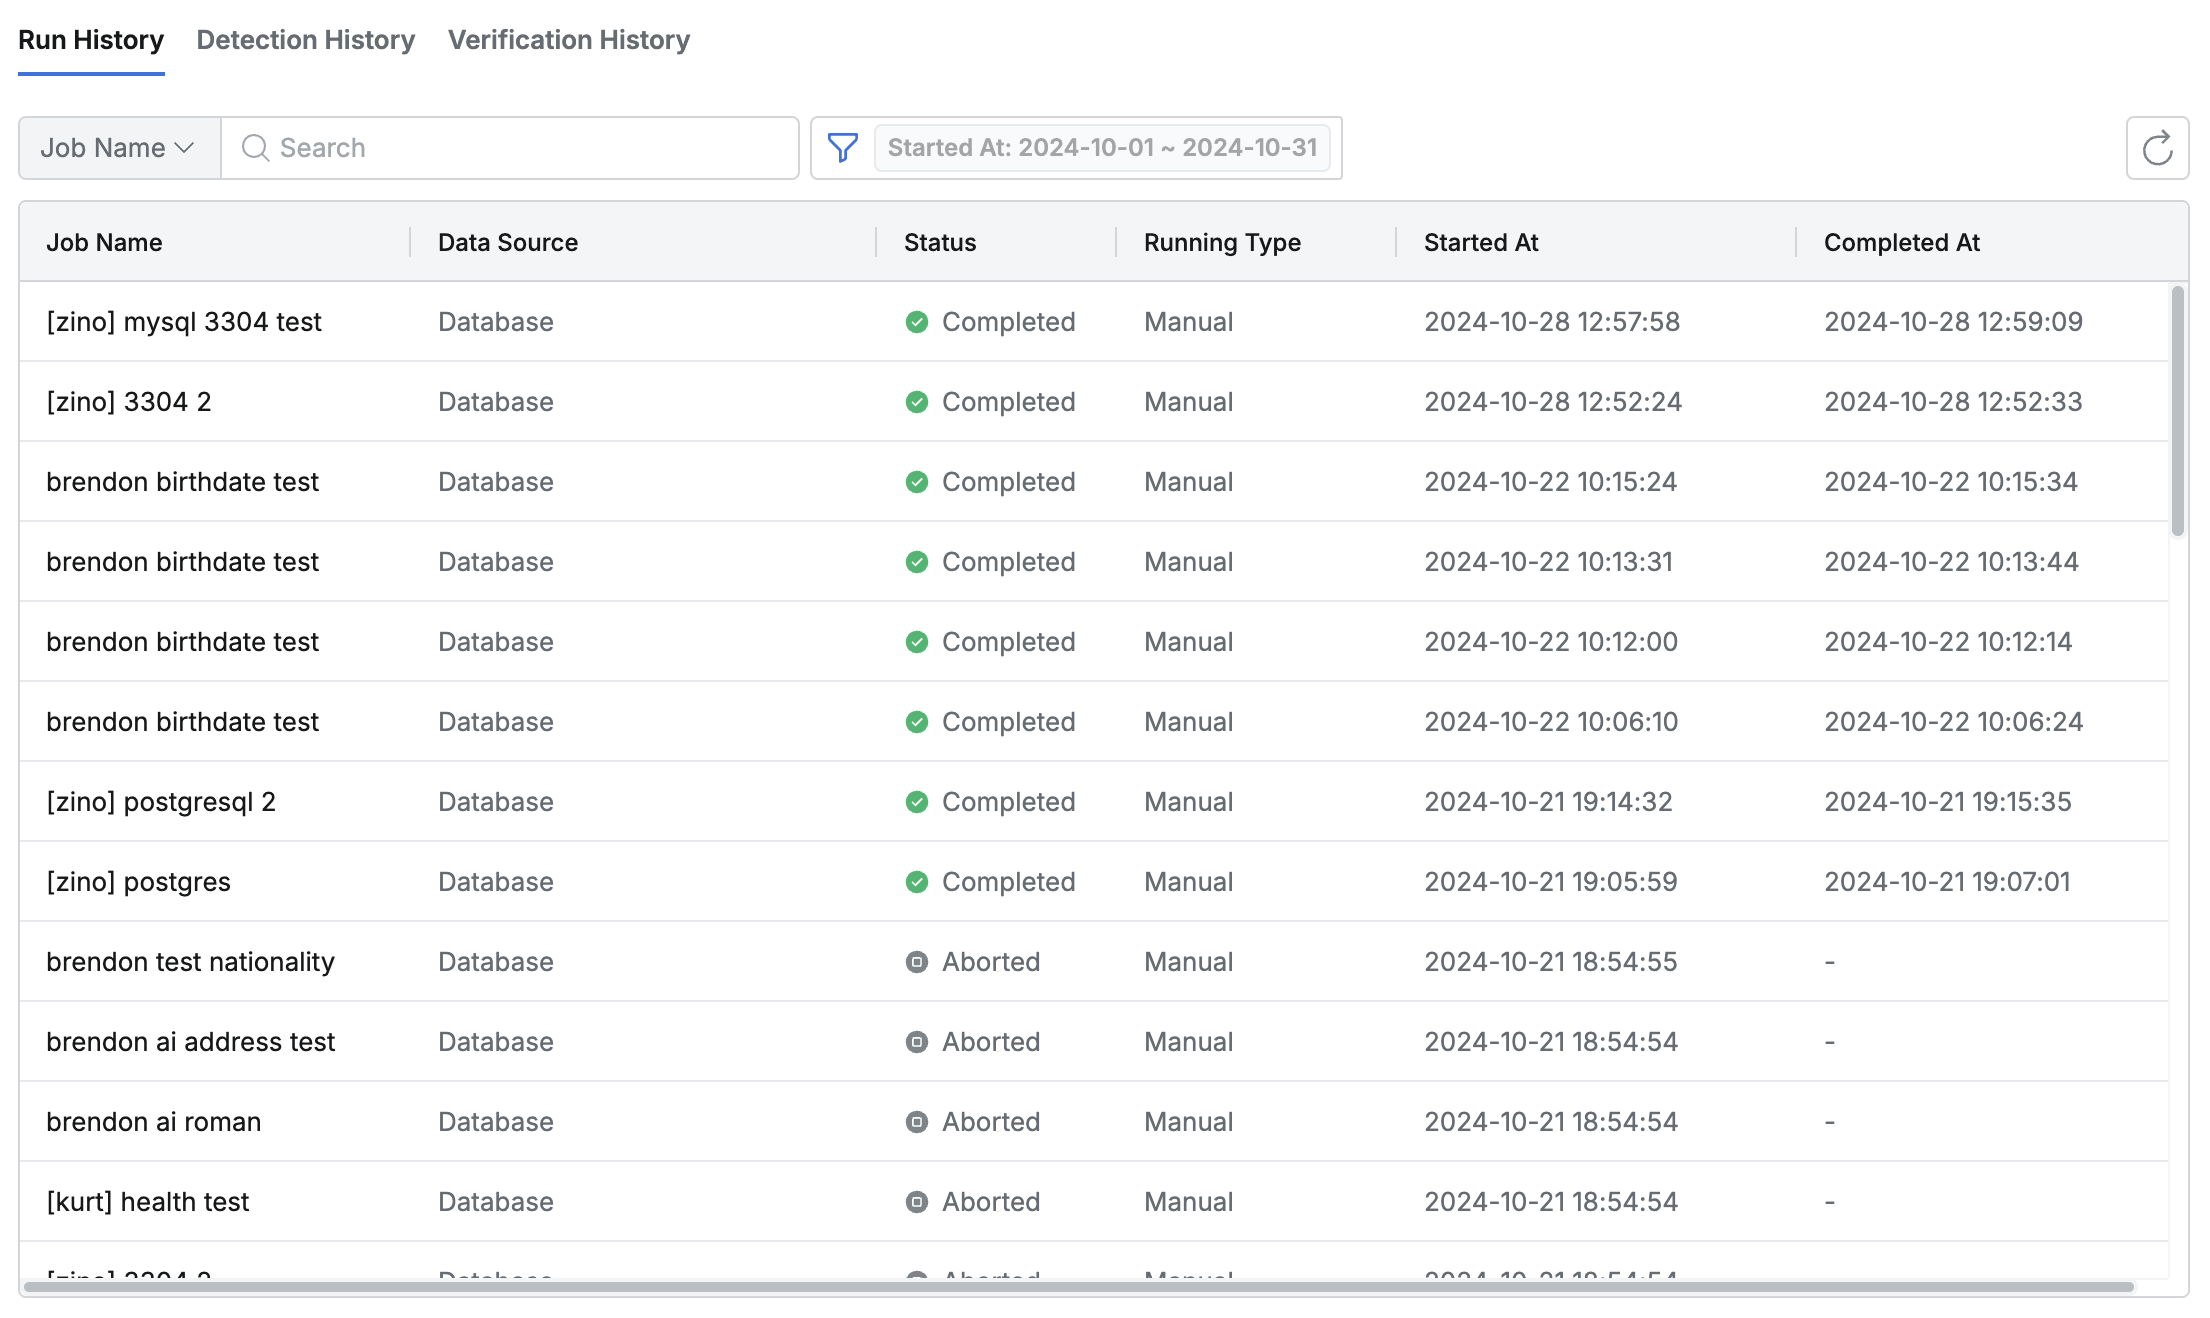
Task: Open the Started At date range filter
Action: coord(1101,148)
